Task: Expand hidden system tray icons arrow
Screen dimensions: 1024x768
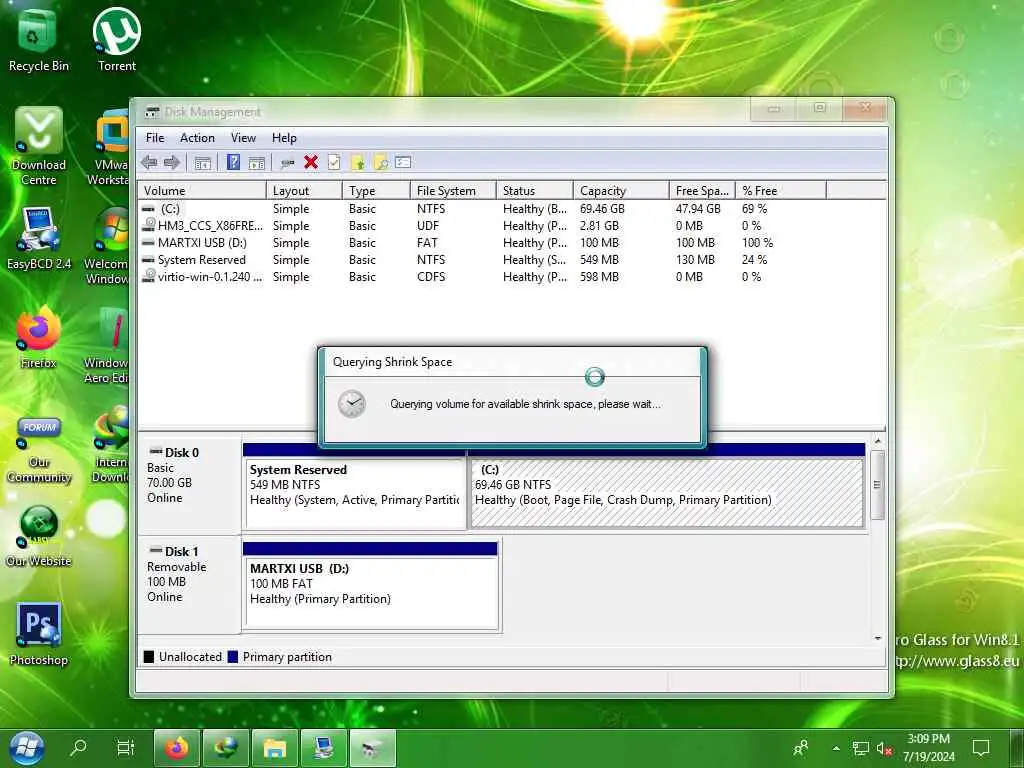Action: [x=836, y=748]
